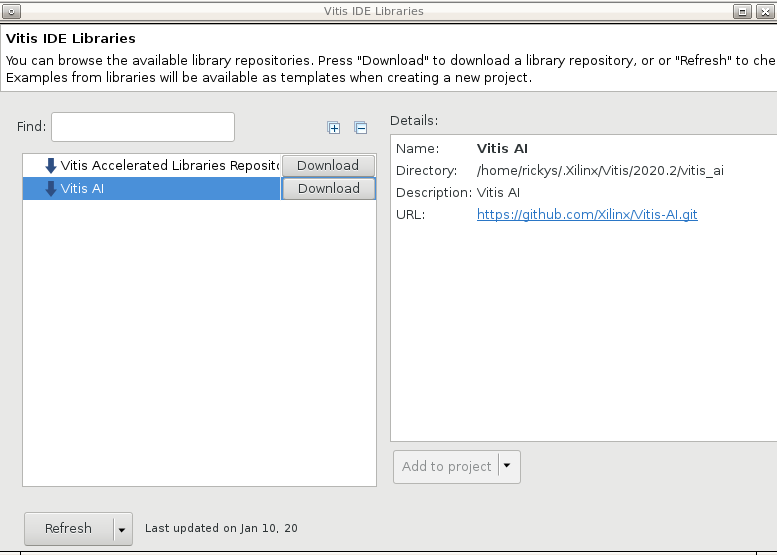Viewport: 777px width, 555px height.
Task: Open the Vitis-AI GitHub URL link
Action: tap(587, 215)
